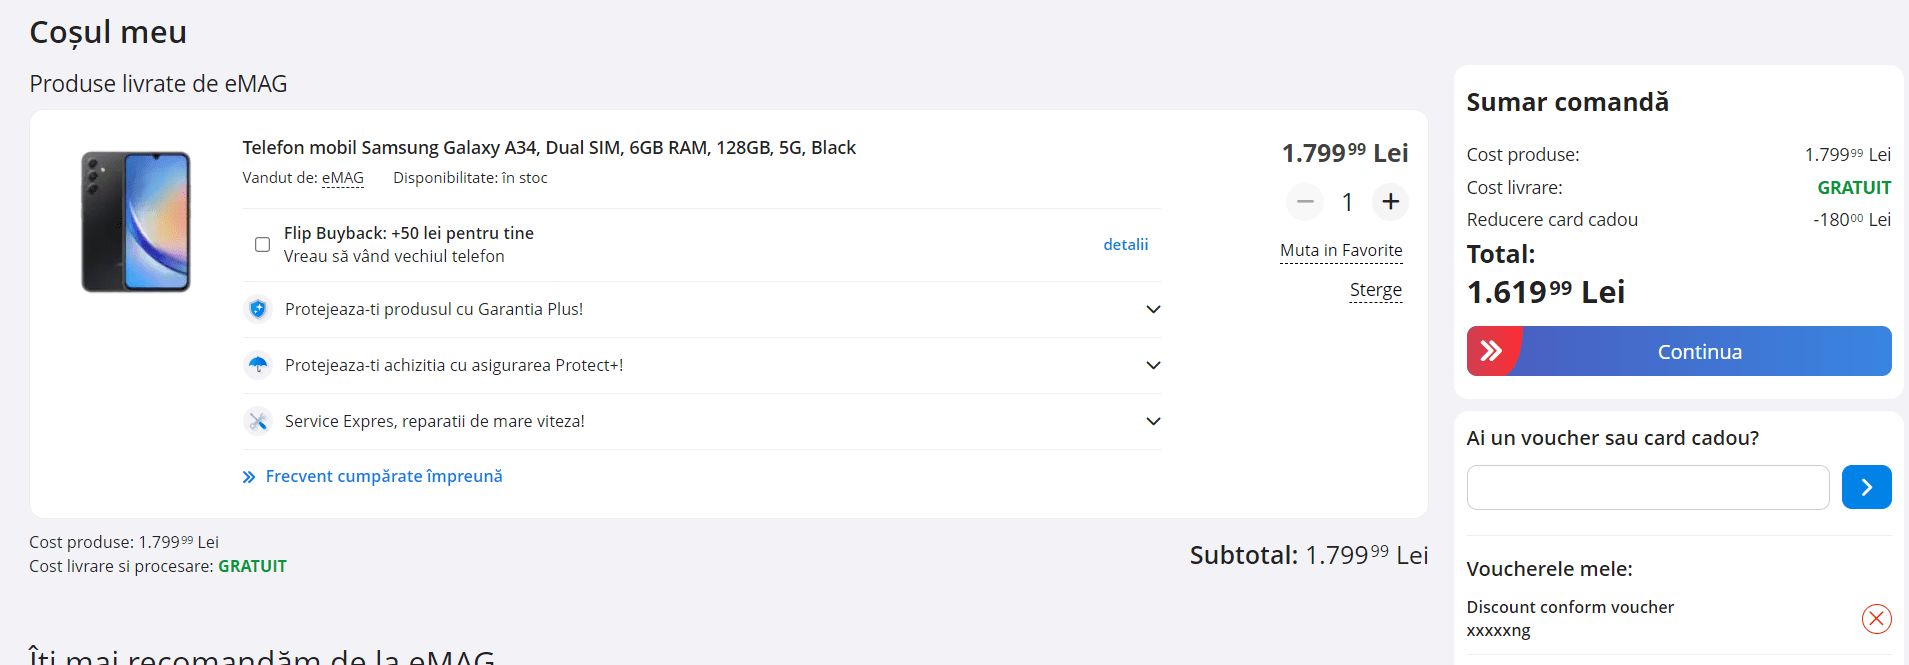Click the Garantia Plus shield icon
The image size is (1909, 665).
pyautogui.click(x=258, y=309)
